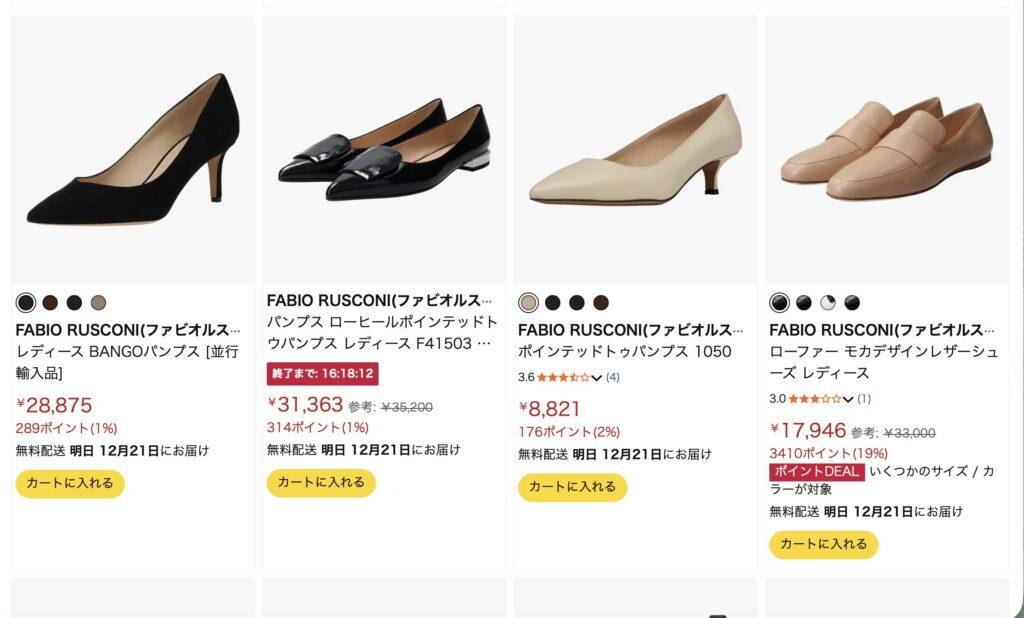Click the three-star rating icons on the loafers
This screenshot has width=1024, height=618.
814,399
